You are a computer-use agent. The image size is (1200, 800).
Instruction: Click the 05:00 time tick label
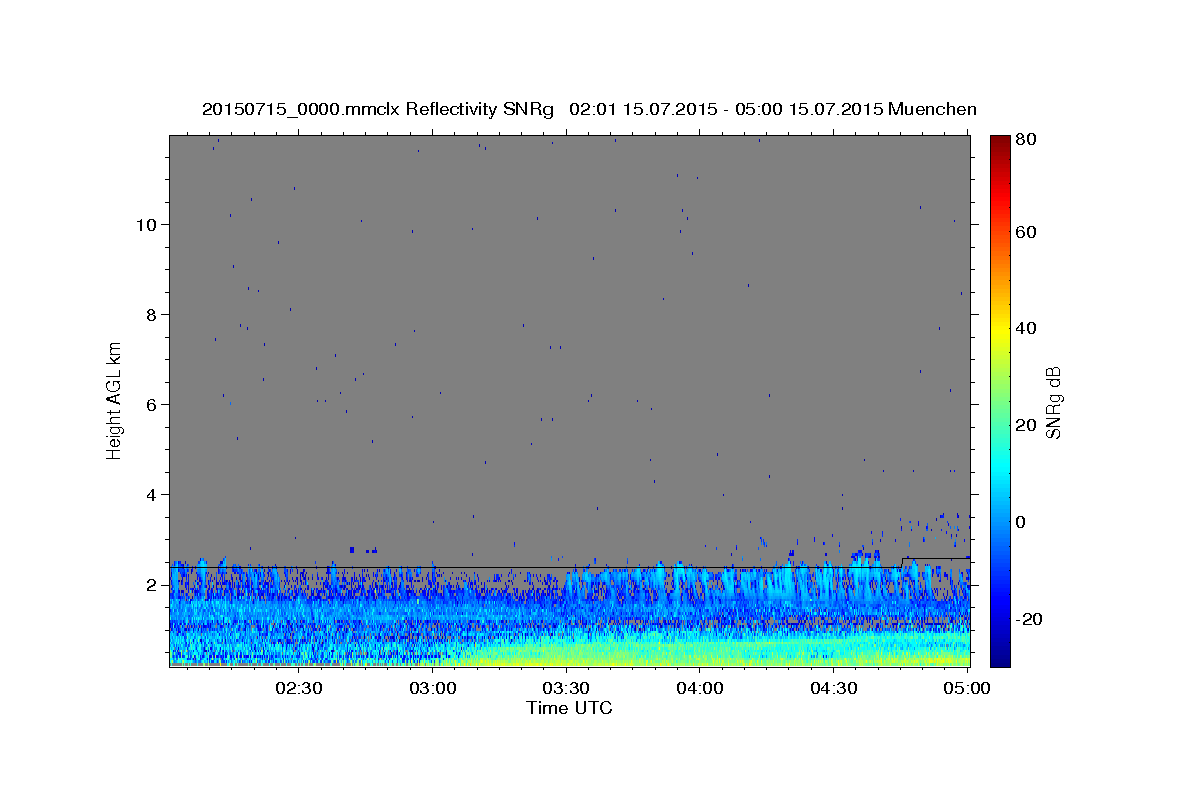coord(967,688)
